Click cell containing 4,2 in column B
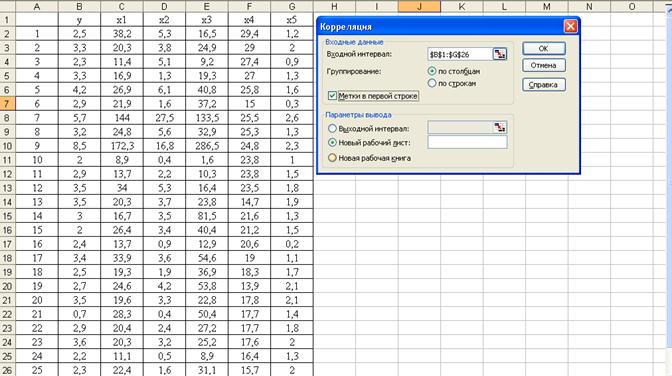 [79, 90]
